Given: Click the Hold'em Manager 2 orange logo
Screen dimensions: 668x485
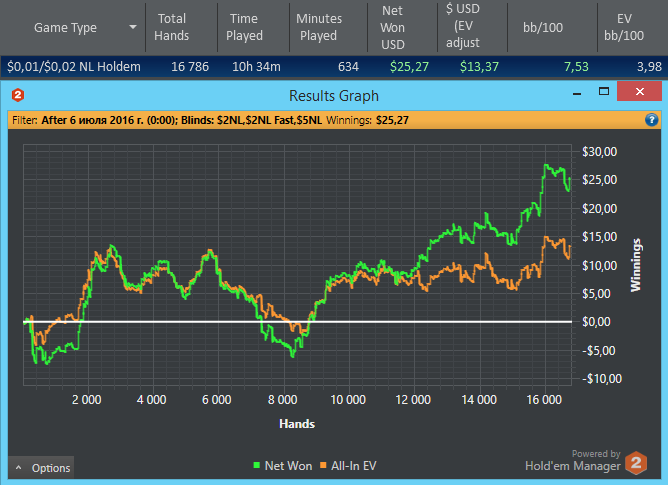Looking at the screenshot, I should coord(636,463).
